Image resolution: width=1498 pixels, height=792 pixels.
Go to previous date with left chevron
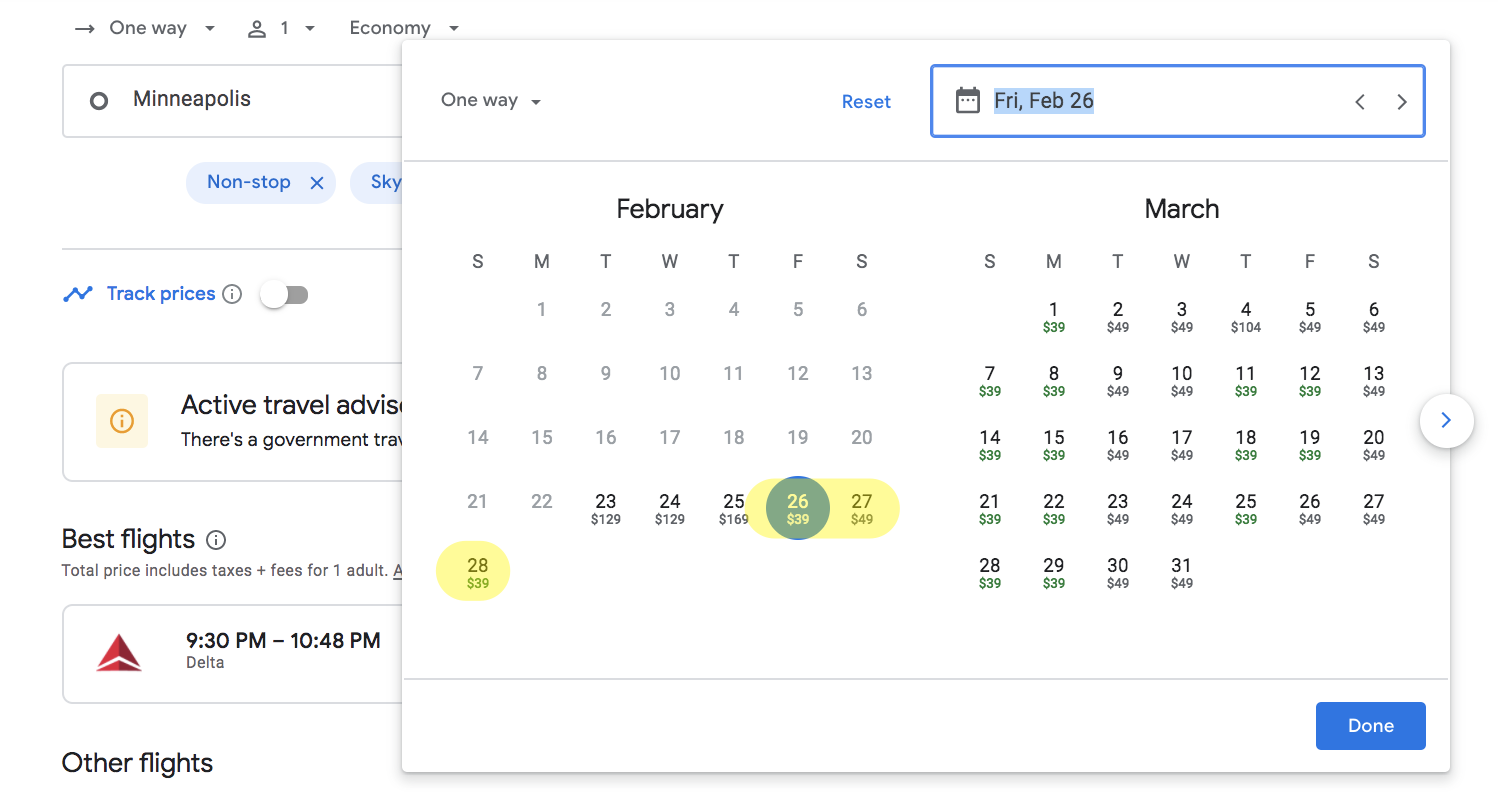(x=1360, y=101)
